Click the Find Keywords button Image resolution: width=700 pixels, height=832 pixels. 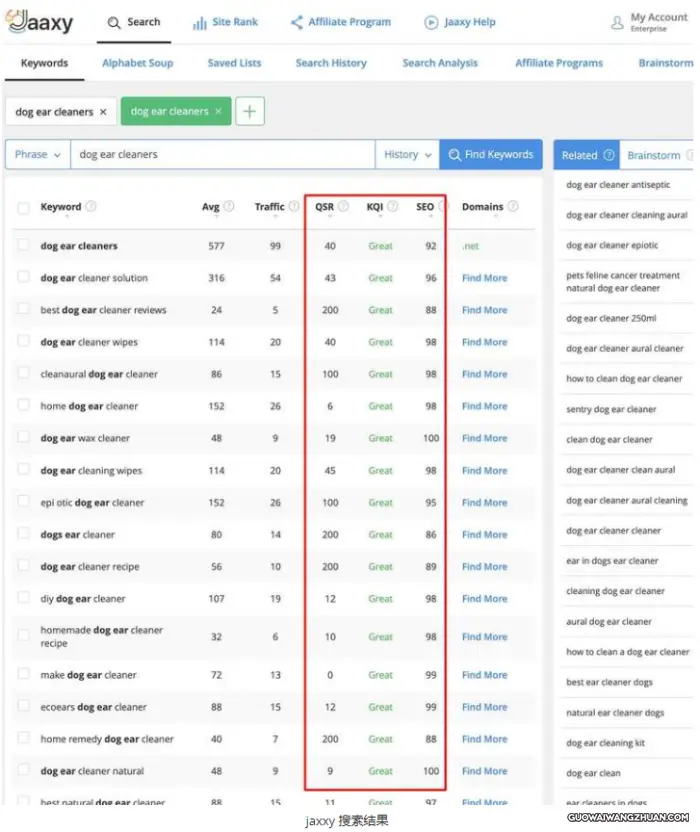491,154
